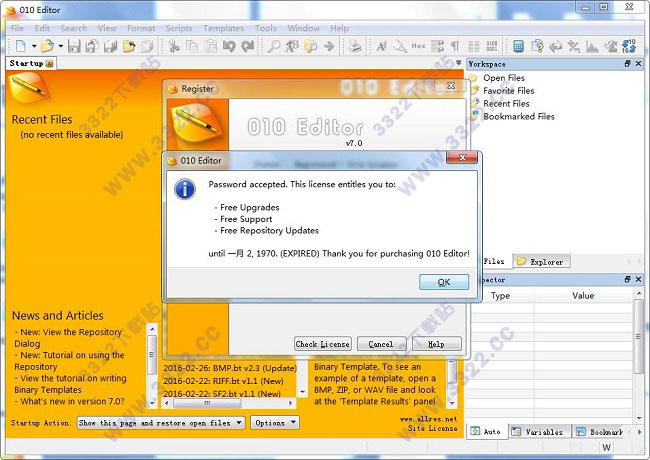
Task: Select Recent Files in Workspace tree
Action: coord(506,103)
